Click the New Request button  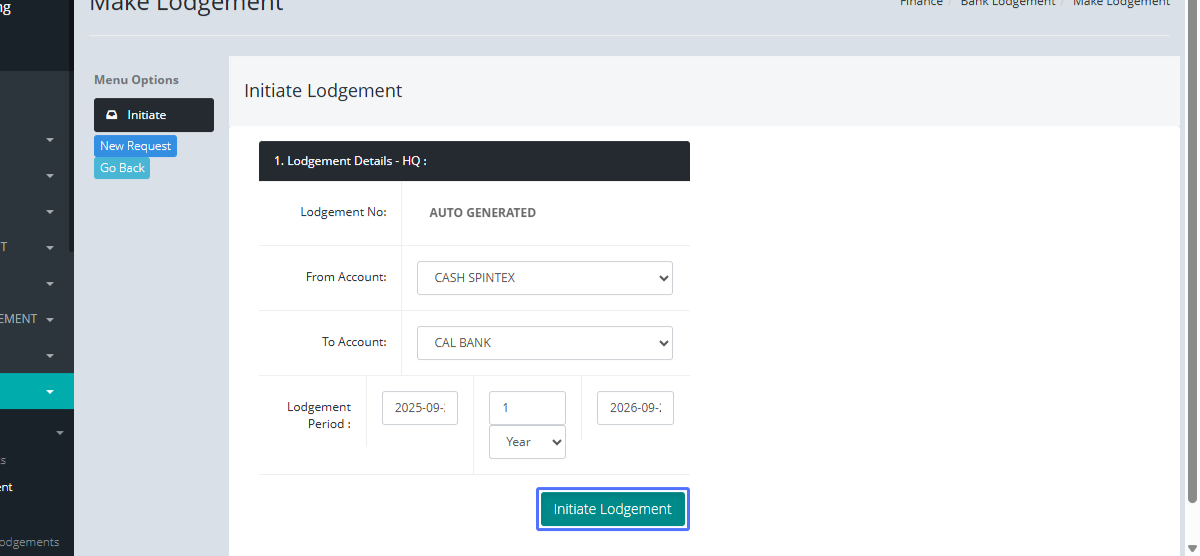(x=135, y=146)
